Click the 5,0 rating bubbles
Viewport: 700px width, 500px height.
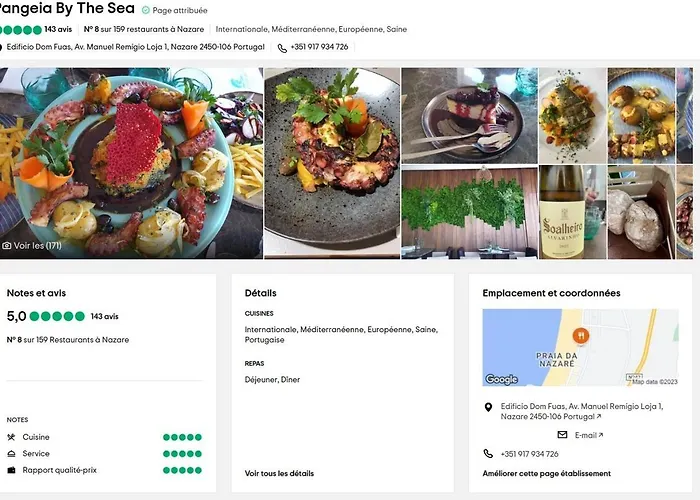pyautogui.click(x=58, y=316)
